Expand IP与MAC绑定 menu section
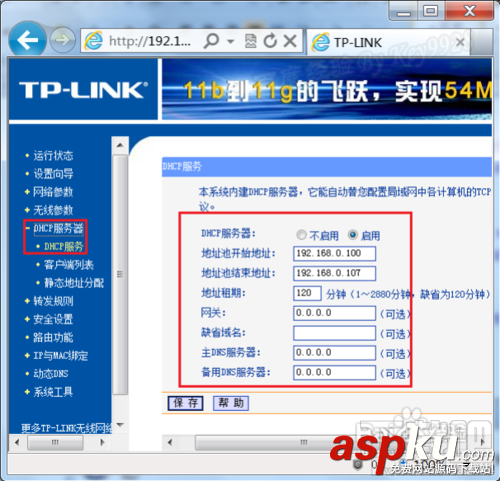This screenshot has width=500, height=481. tap(60, 356)
